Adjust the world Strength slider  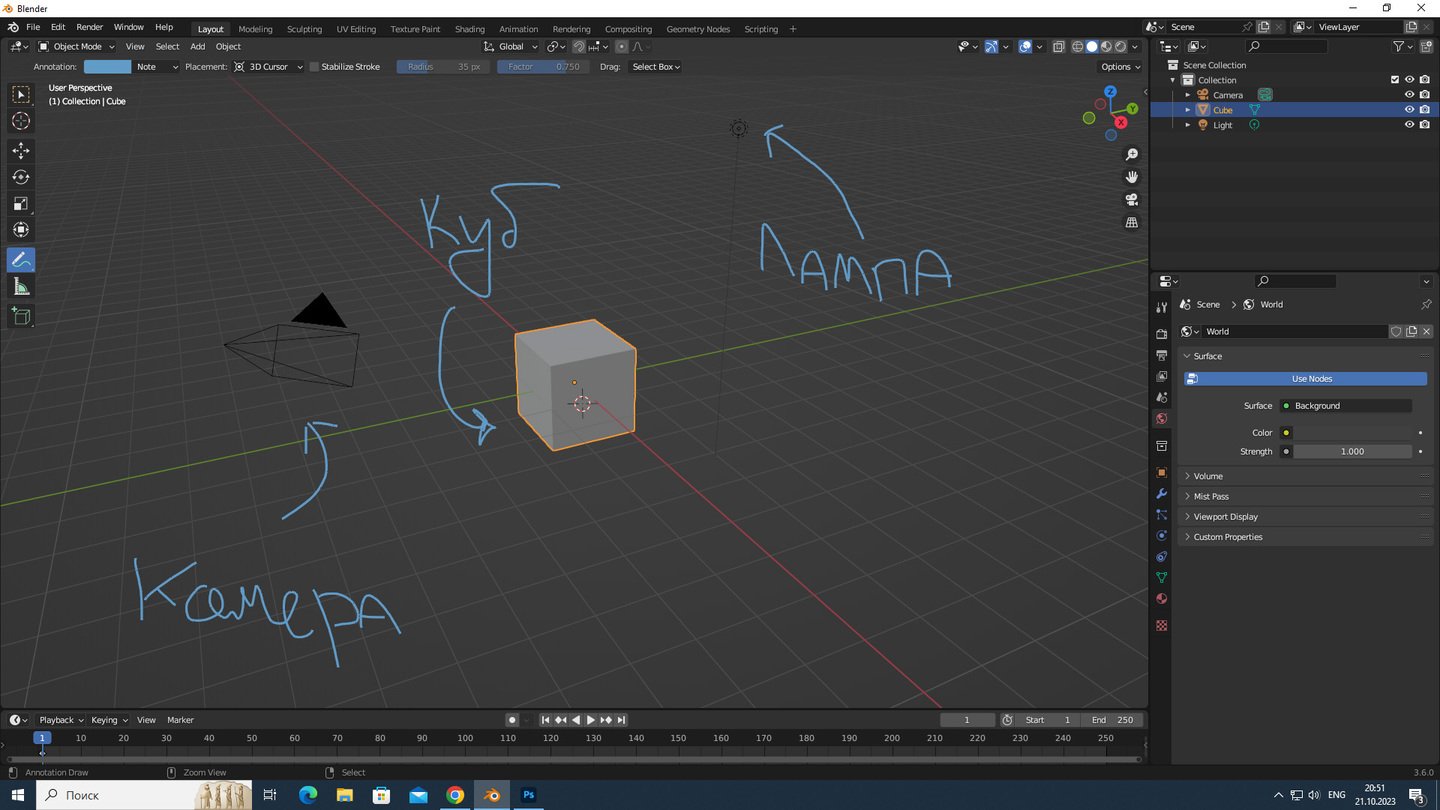point(1351,452)
